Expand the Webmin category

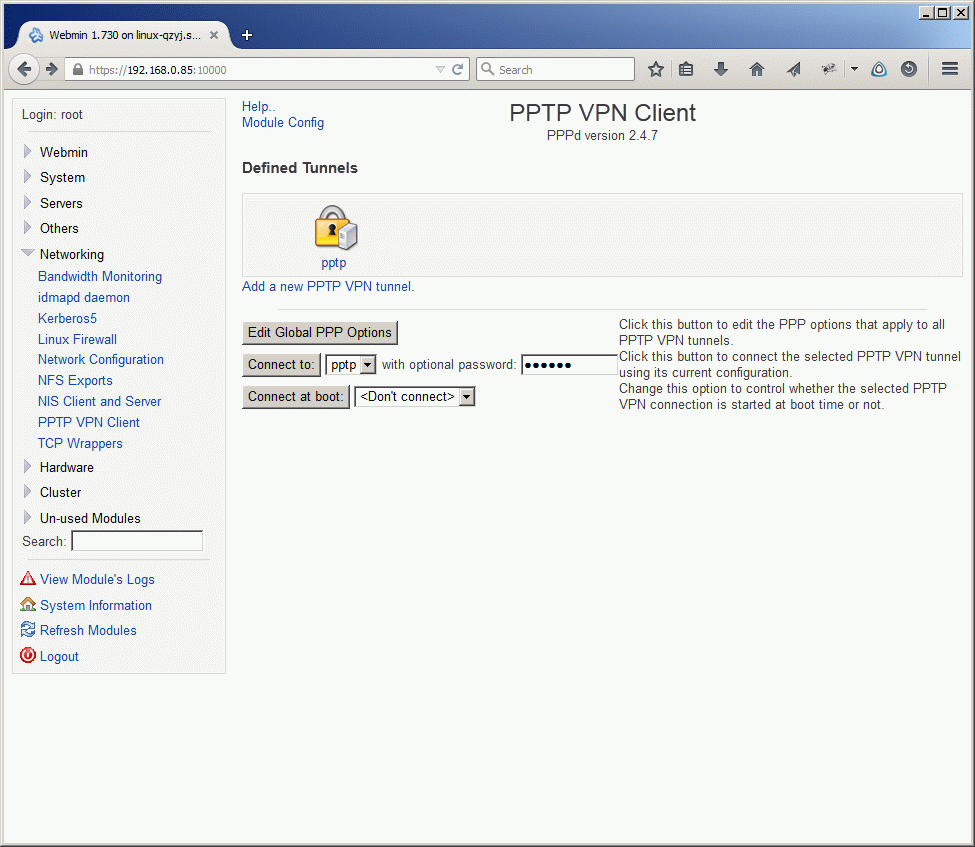27,151
